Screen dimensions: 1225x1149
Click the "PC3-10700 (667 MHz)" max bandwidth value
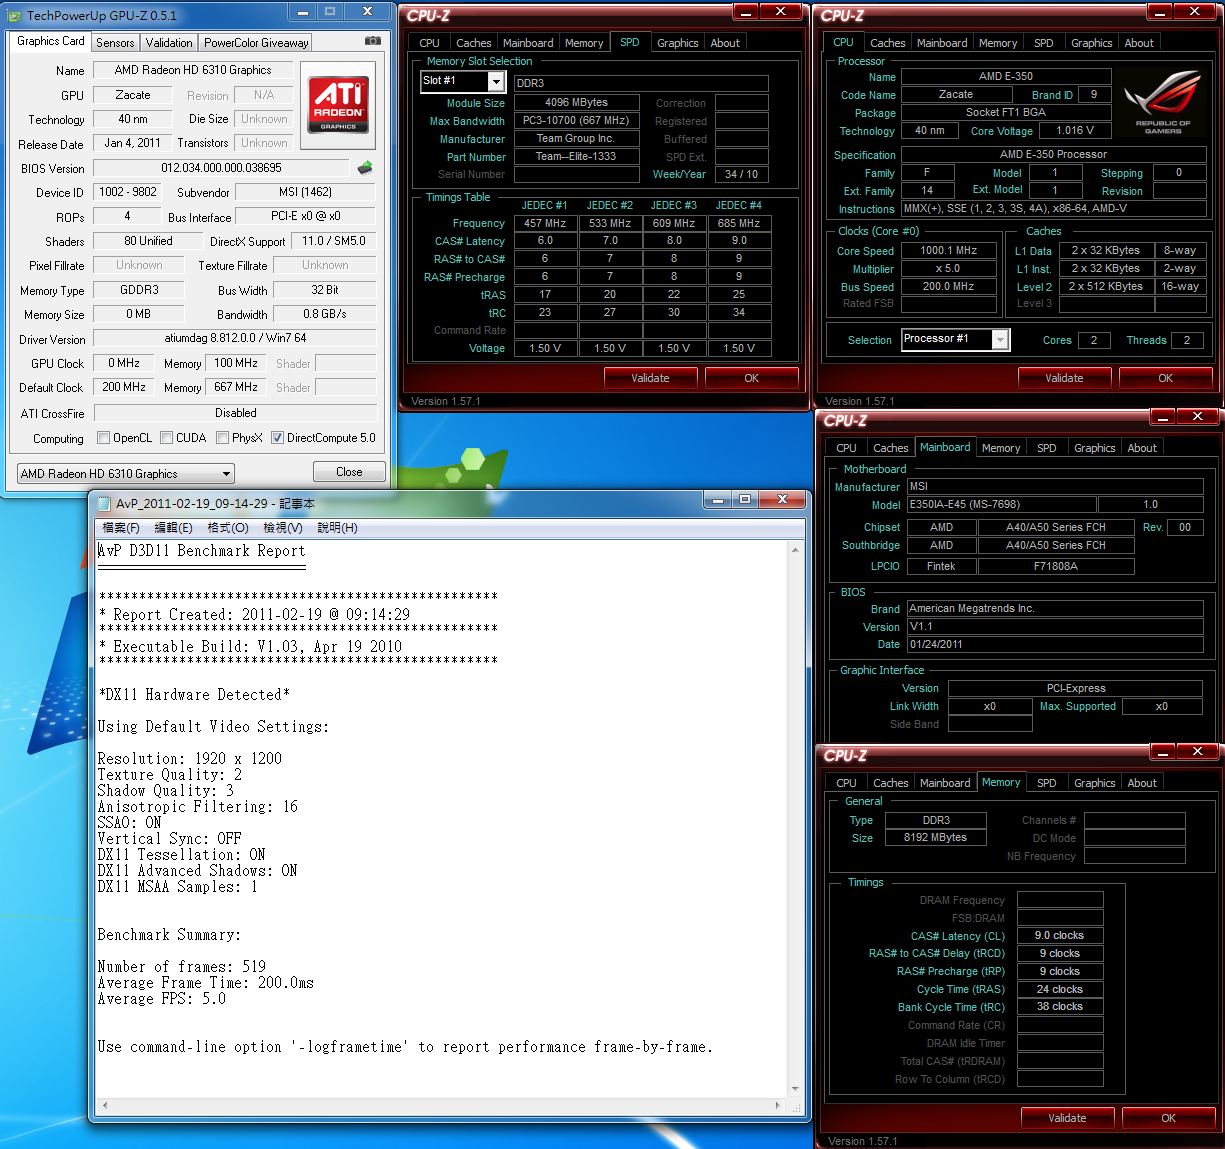click(575, 121)
